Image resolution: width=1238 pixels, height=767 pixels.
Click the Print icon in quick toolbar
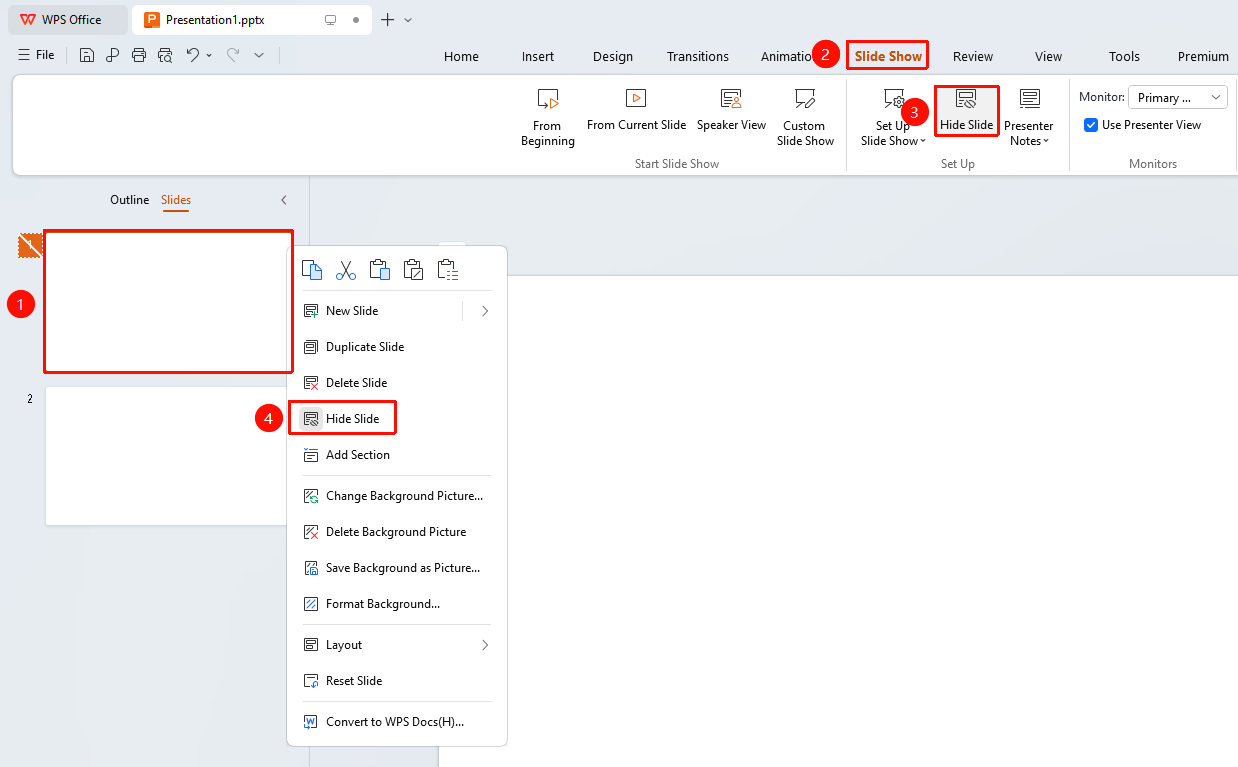pyautogui.click(x=139, y=56)
